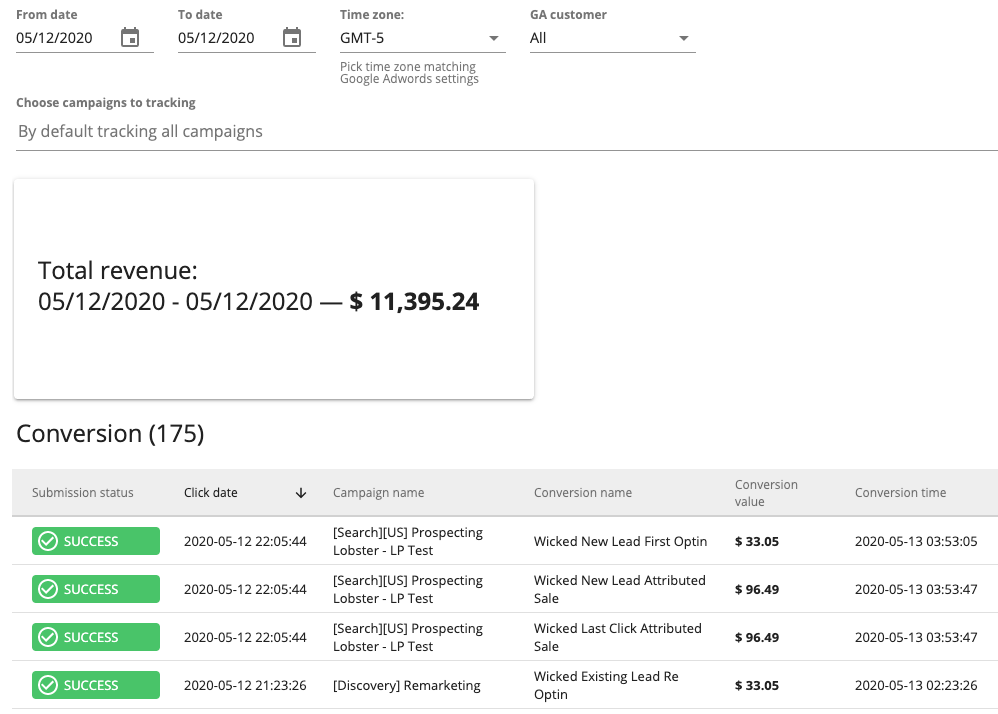Image resolution: width=998 pixels, height=714 pixels.
Task: Click the Click date column header
Action: pos(211,493)
